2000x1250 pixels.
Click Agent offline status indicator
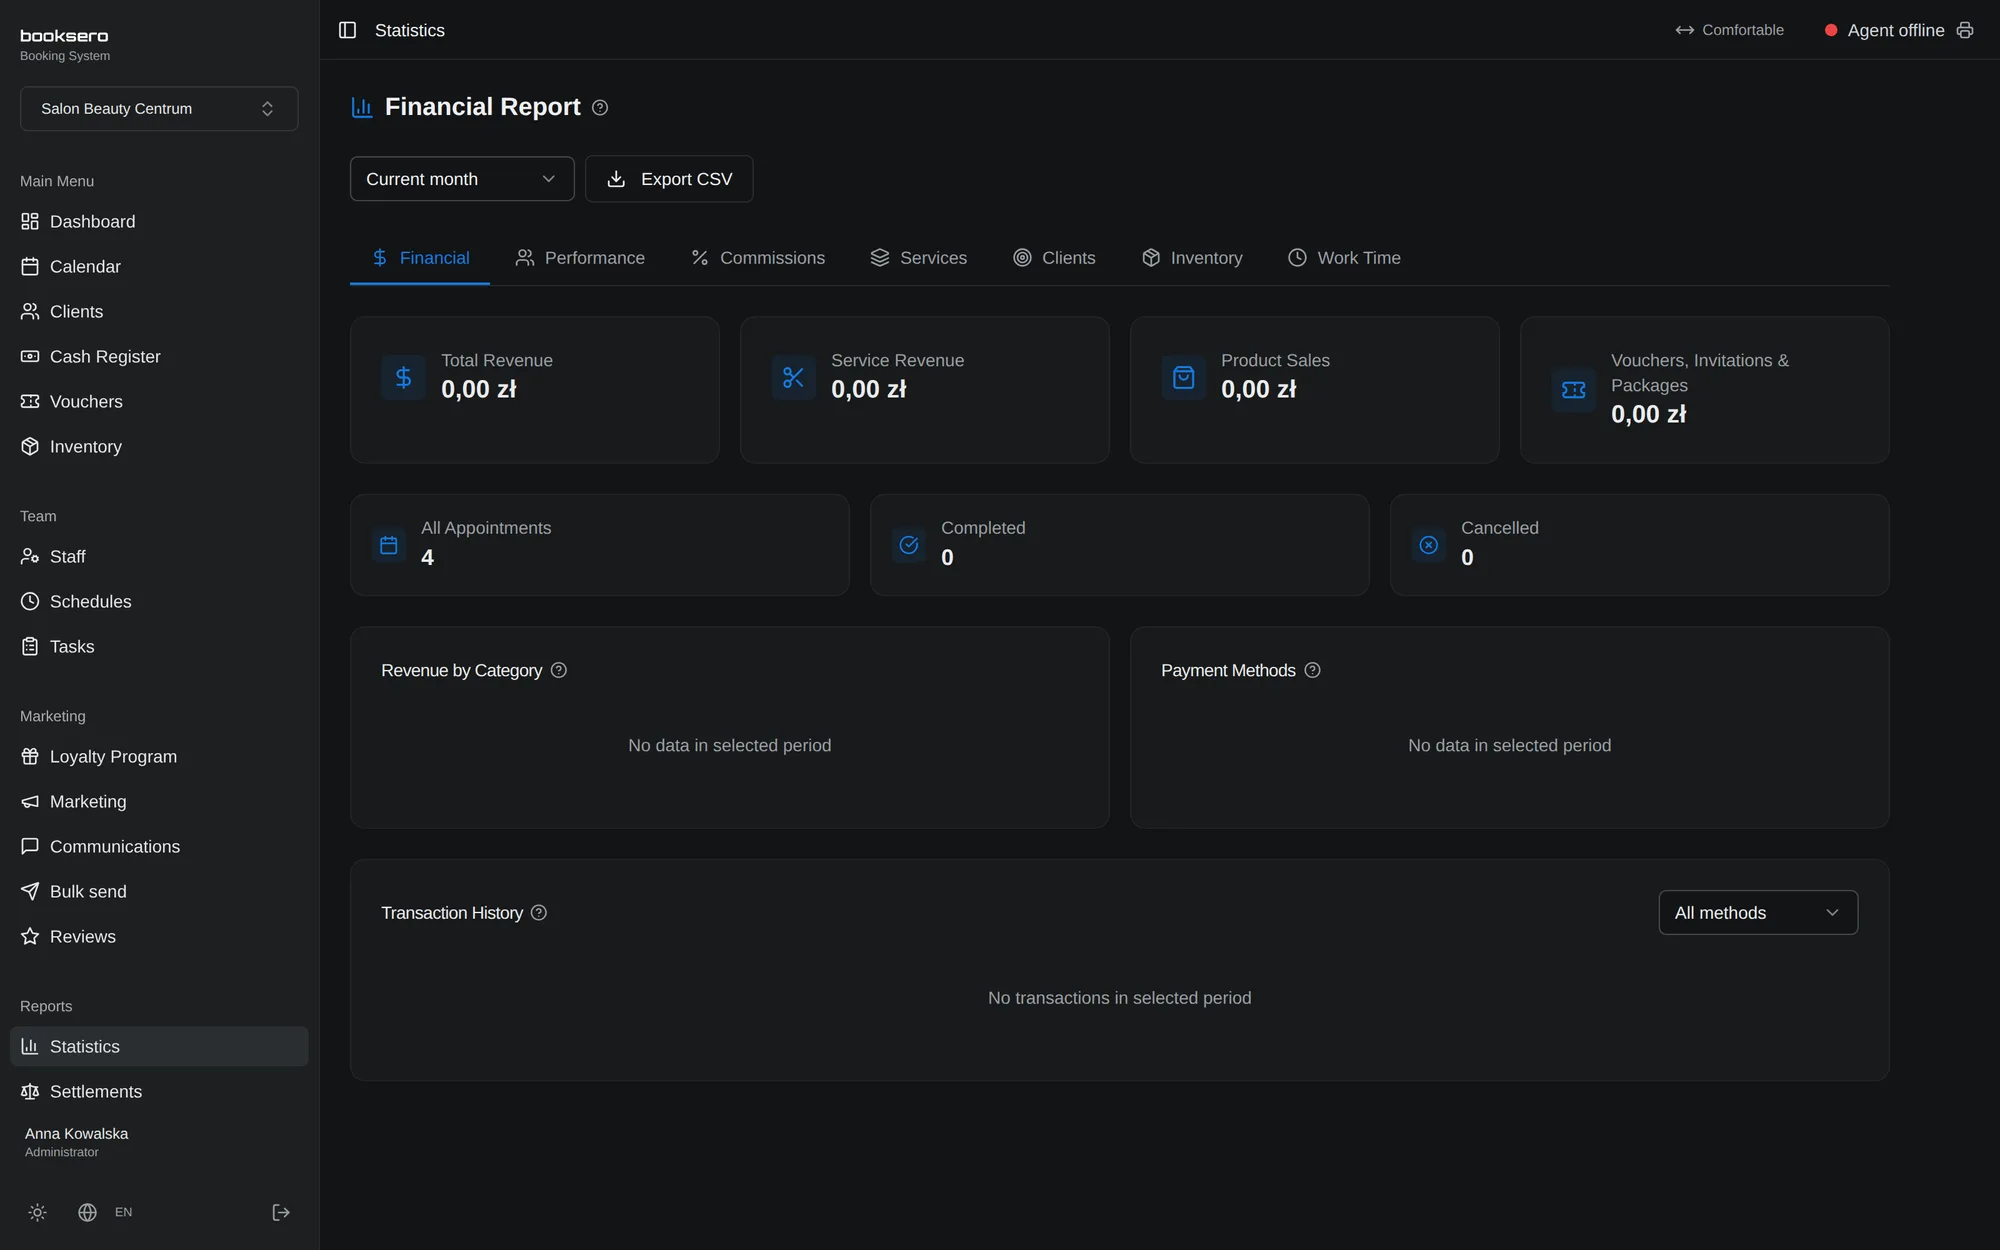[x=1885, y=30]
